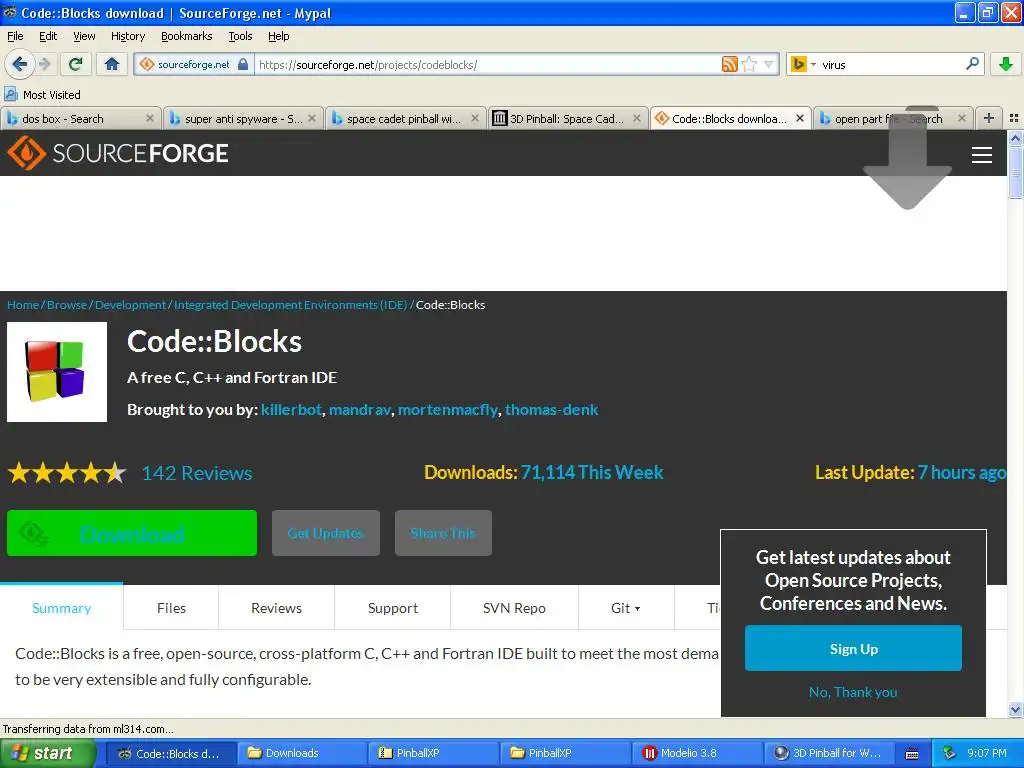Click the forward navigation arrow
This screenshot has height=768, width=1024.
45,64
